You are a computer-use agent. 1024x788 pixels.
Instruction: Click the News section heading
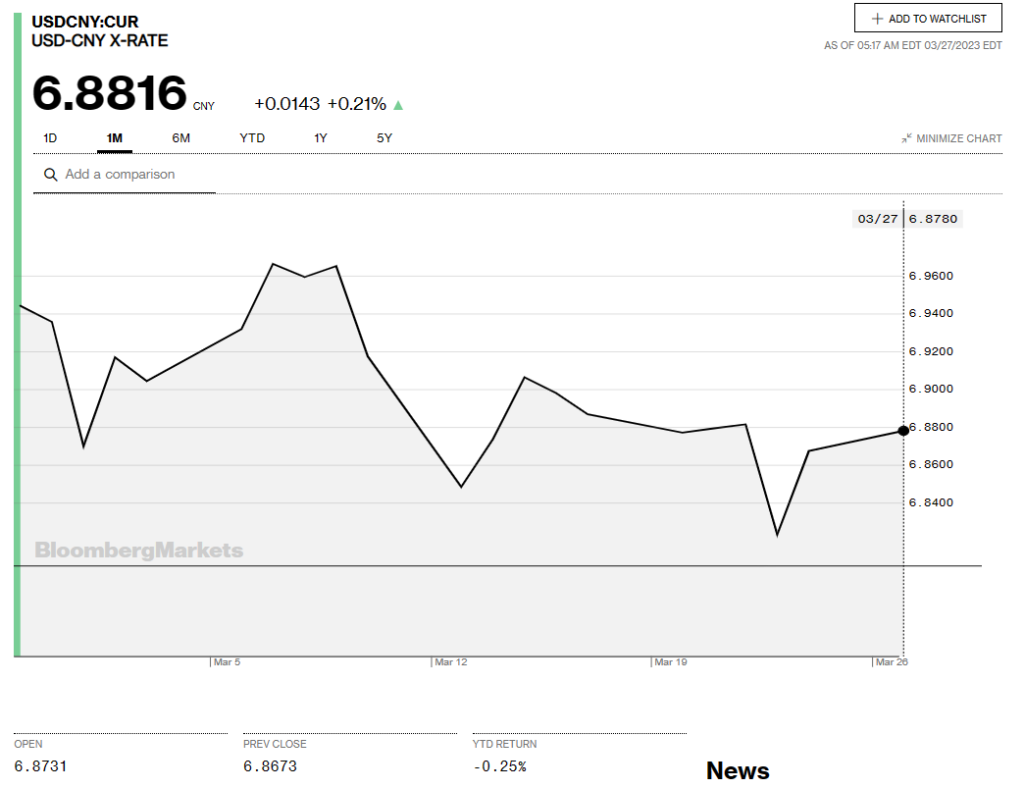737,771
